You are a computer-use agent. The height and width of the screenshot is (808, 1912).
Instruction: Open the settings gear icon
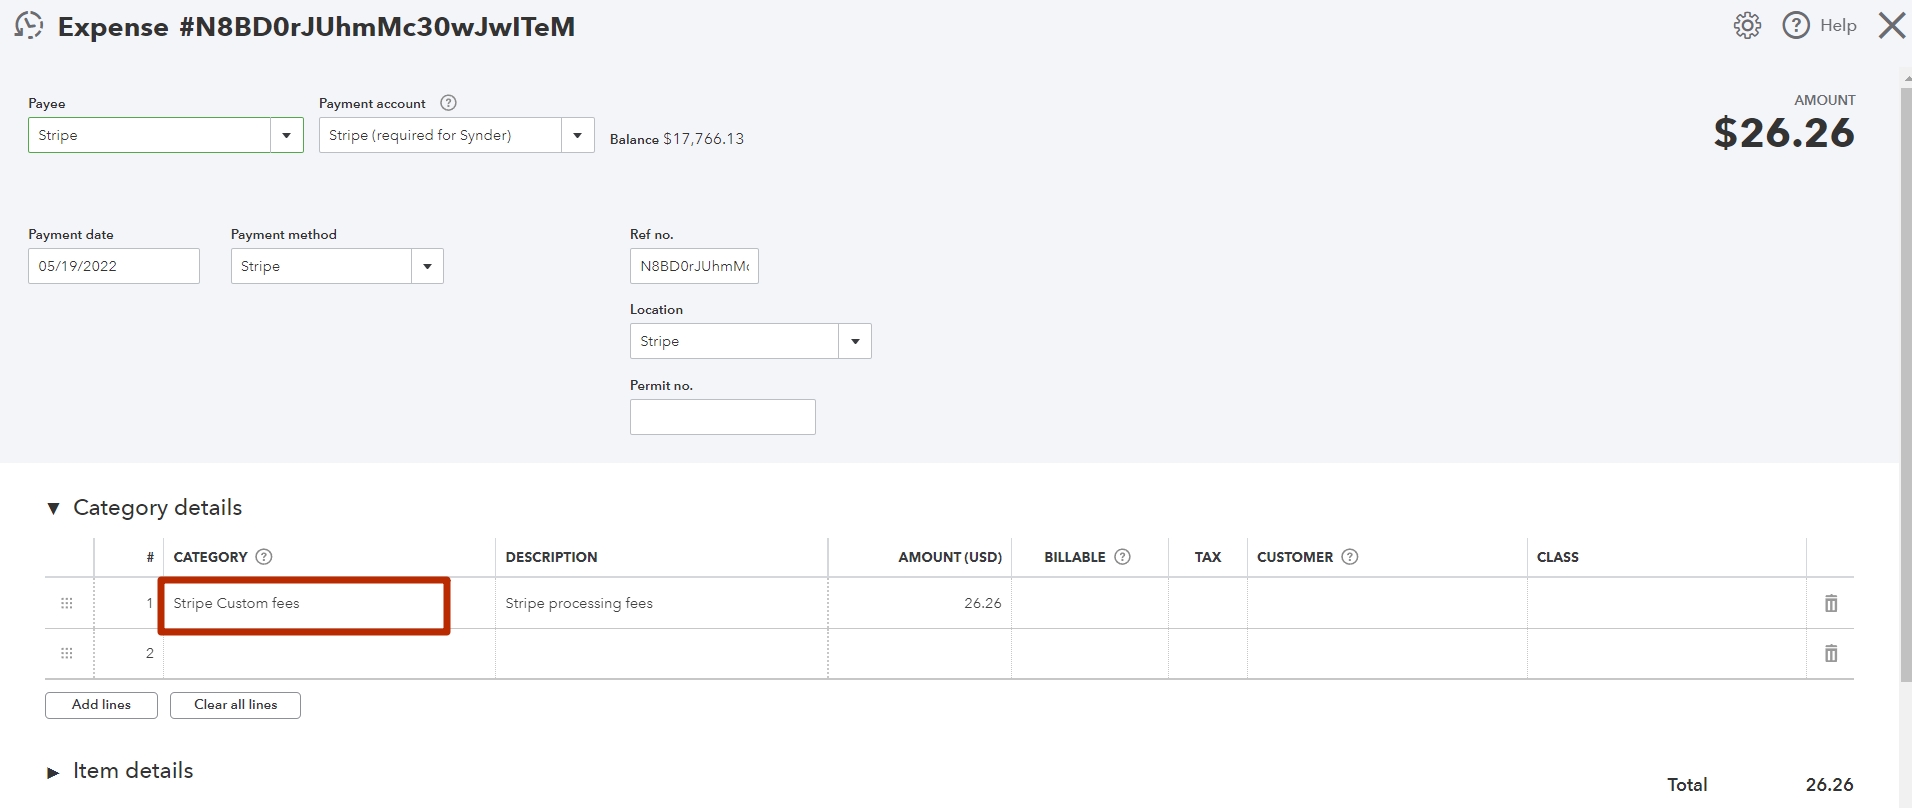pos(1747,25)
